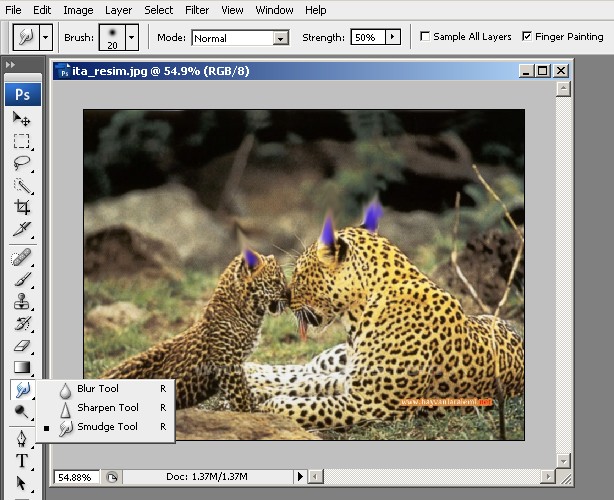The image size is (614, 500).
Task: Select the Gradient tool
Action: coord(22,367)
